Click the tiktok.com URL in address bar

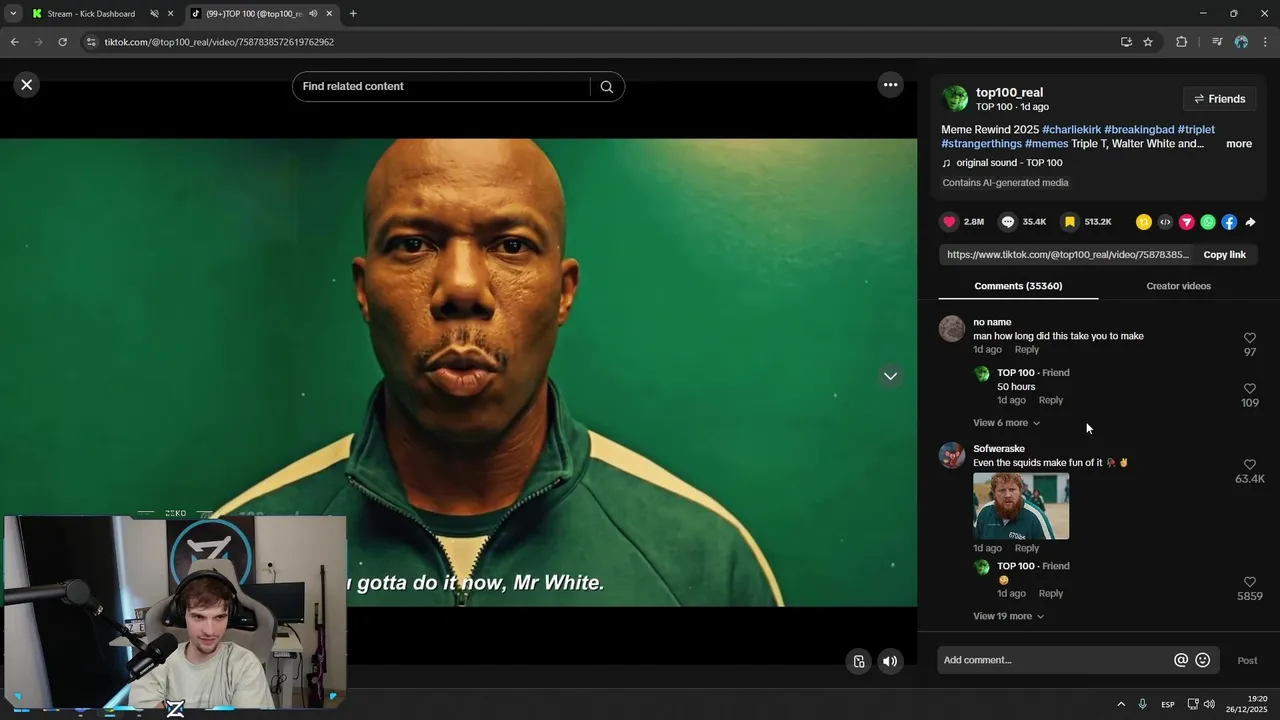219,42
